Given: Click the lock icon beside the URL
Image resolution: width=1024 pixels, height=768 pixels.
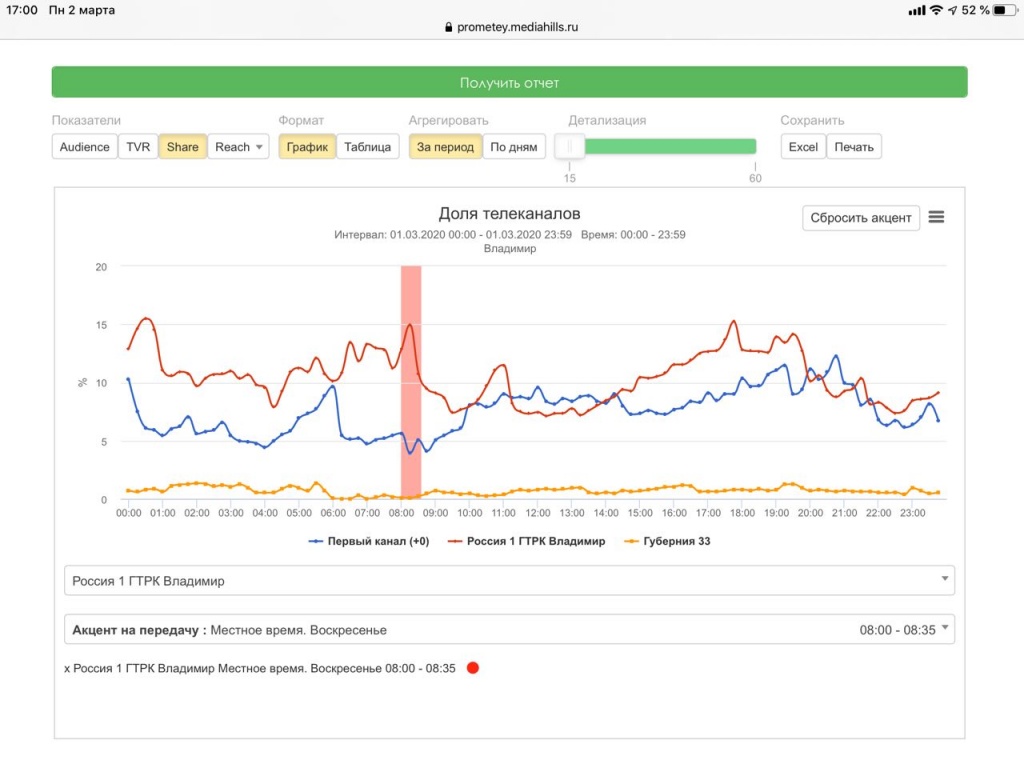Looking at the screenshot, I should [449, 27].
